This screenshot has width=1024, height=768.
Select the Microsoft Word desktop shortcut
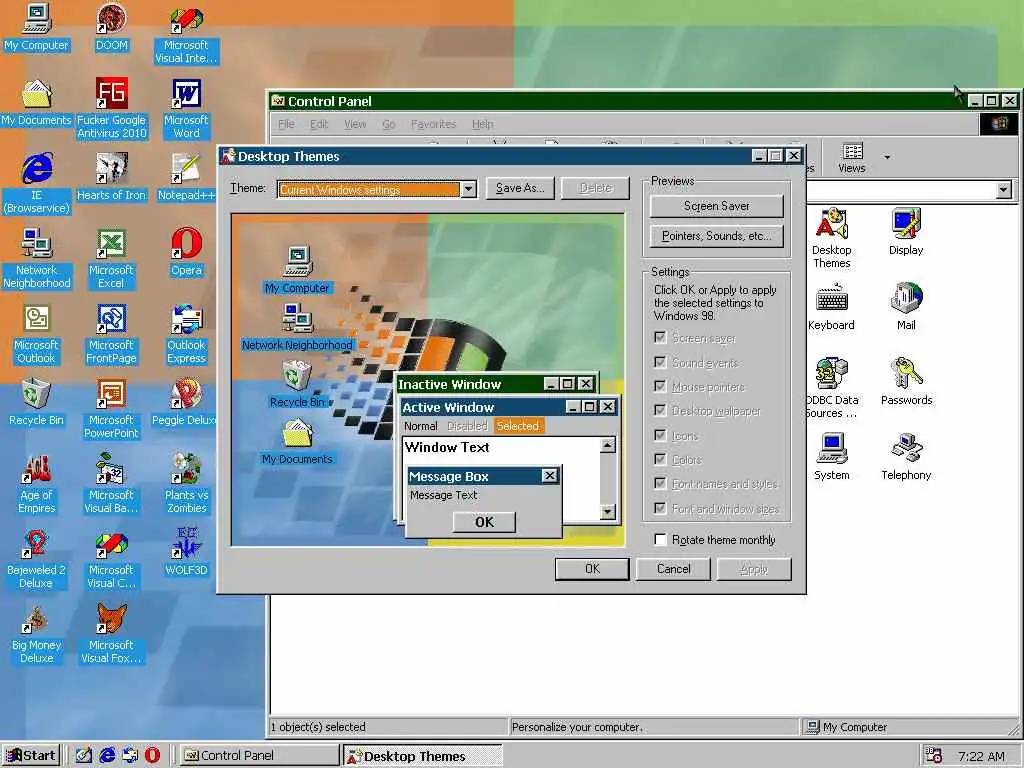[x=186, y=109]
